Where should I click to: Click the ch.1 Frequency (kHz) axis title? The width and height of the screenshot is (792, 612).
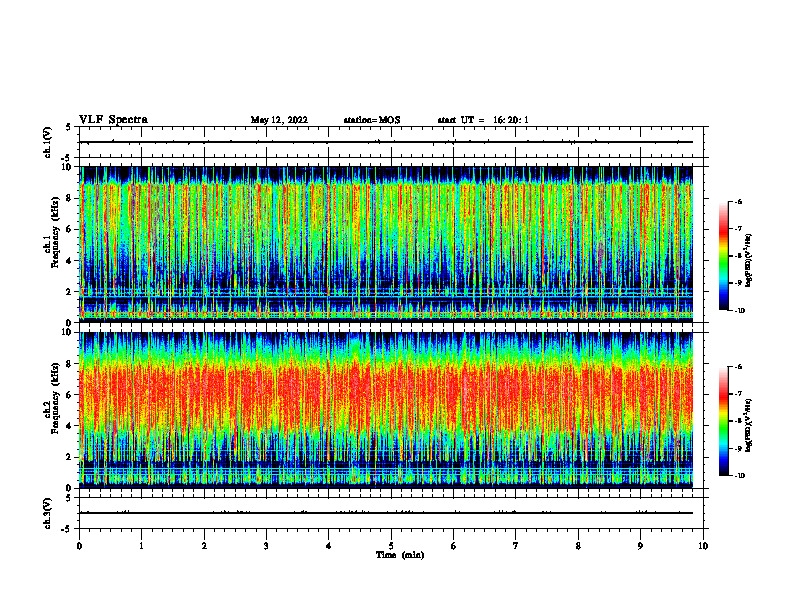(x=52, y=232)
